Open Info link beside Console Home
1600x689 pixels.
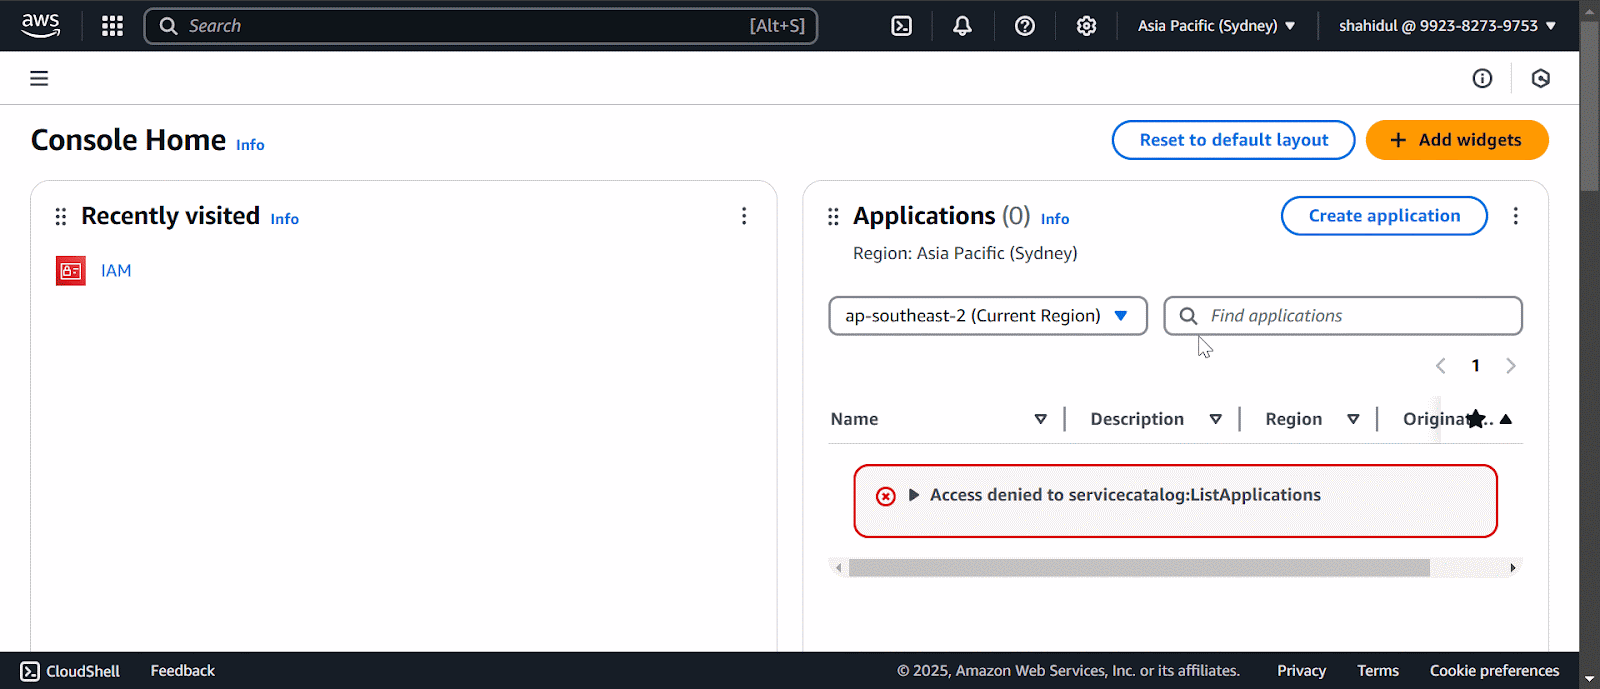click(250, 145)
